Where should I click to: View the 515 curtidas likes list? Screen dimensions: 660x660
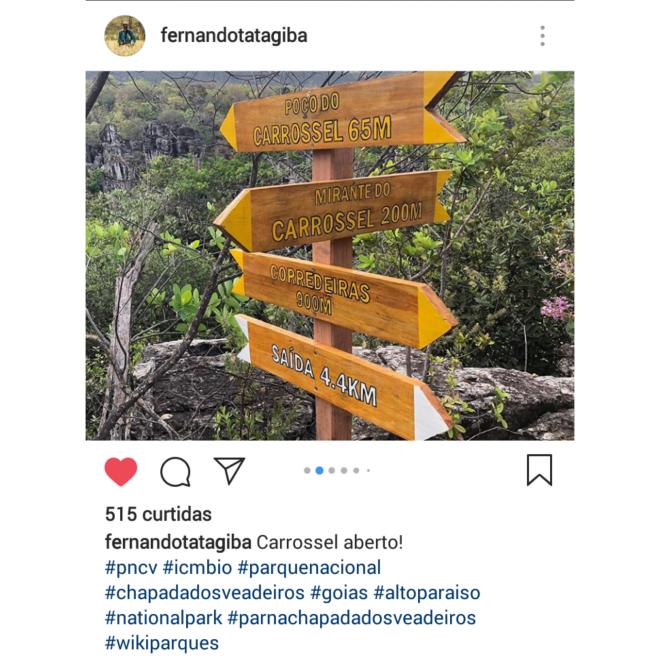[x=158, y=514]
